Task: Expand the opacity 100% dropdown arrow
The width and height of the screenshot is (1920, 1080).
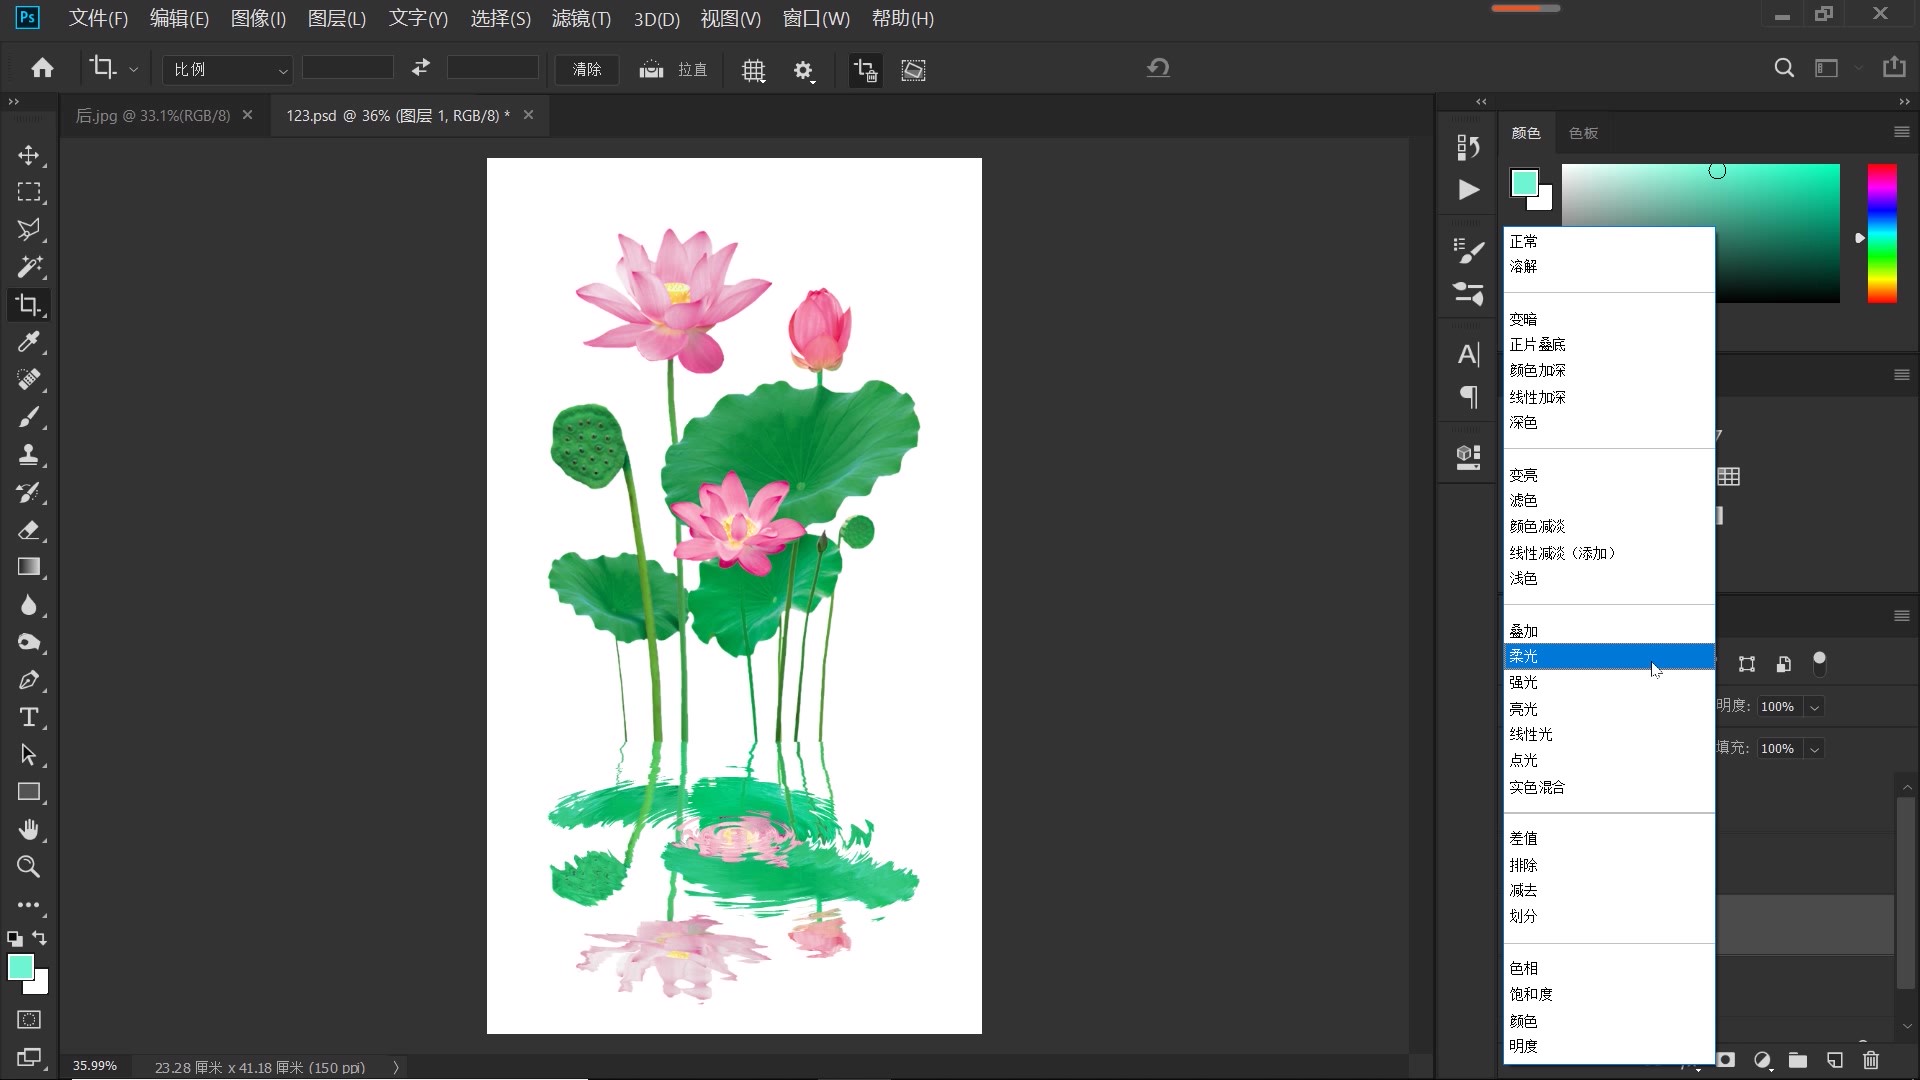Action: click(1814, 707)
